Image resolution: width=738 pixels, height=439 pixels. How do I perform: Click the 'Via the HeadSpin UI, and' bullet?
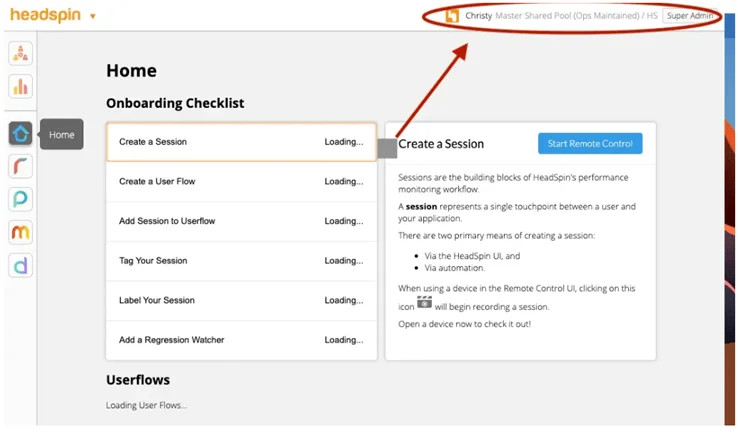point(472,256)
